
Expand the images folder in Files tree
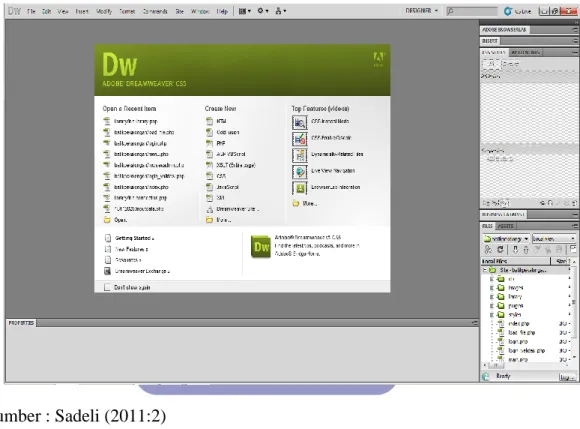click(492, 288)
